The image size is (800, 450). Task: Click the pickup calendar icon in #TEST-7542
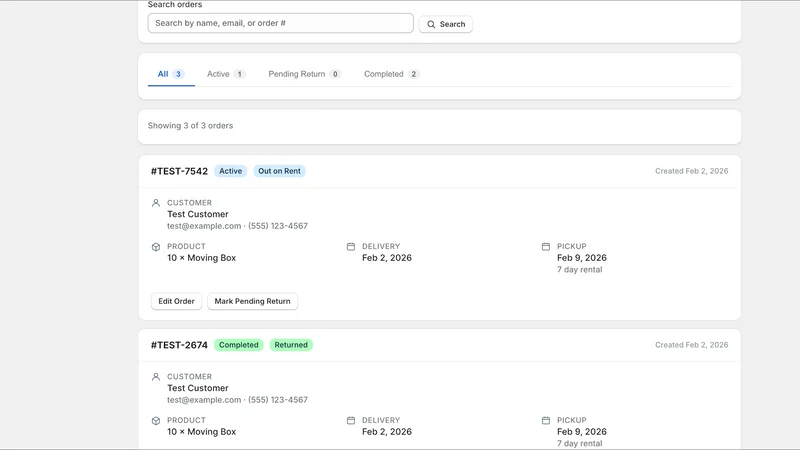[545, 246]
